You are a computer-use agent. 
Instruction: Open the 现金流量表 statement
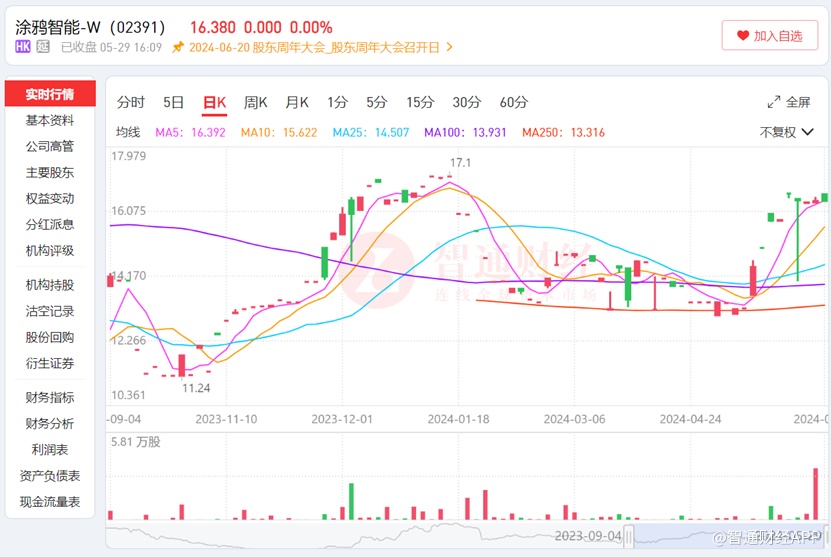pyautogui.click(x=50, y=502)
